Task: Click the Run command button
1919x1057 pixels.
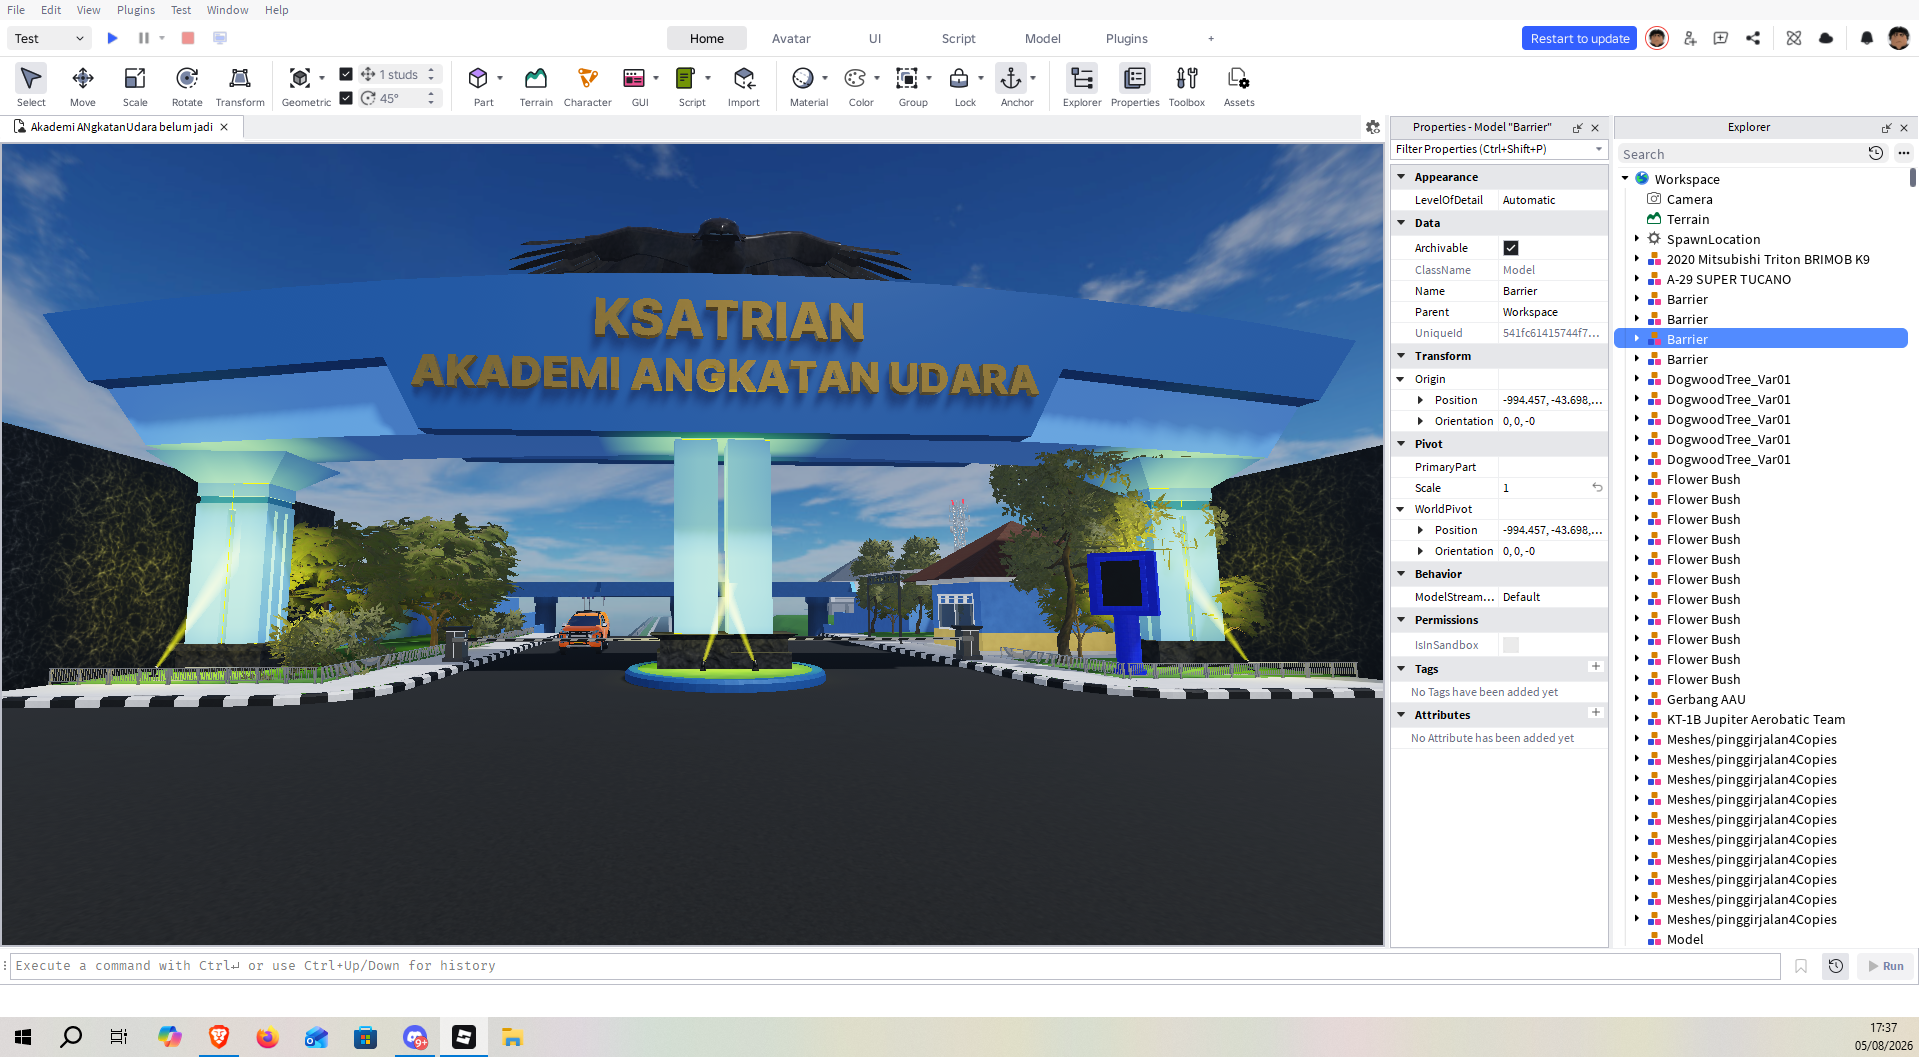Action: [x=1886, y=966]
